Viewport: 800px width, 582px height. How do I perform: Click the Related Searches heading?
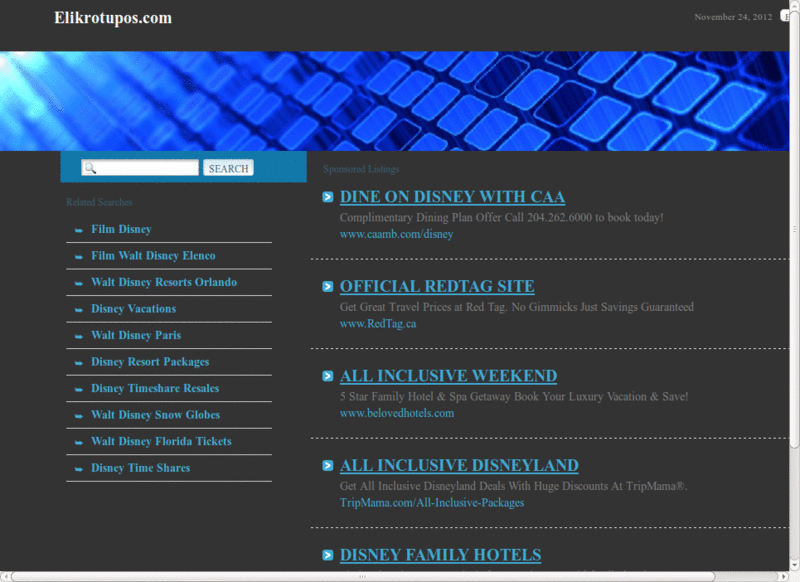click(x=99, y=203)
